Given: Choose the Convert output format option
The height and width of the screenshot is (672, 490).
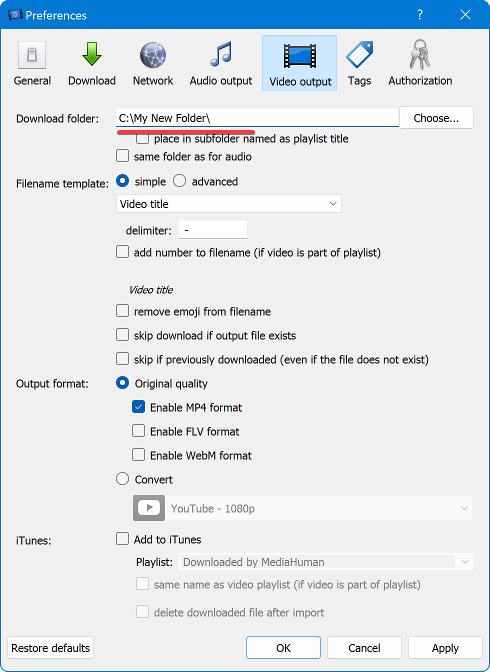Looking at the screenshot, I should pos(123,479).
